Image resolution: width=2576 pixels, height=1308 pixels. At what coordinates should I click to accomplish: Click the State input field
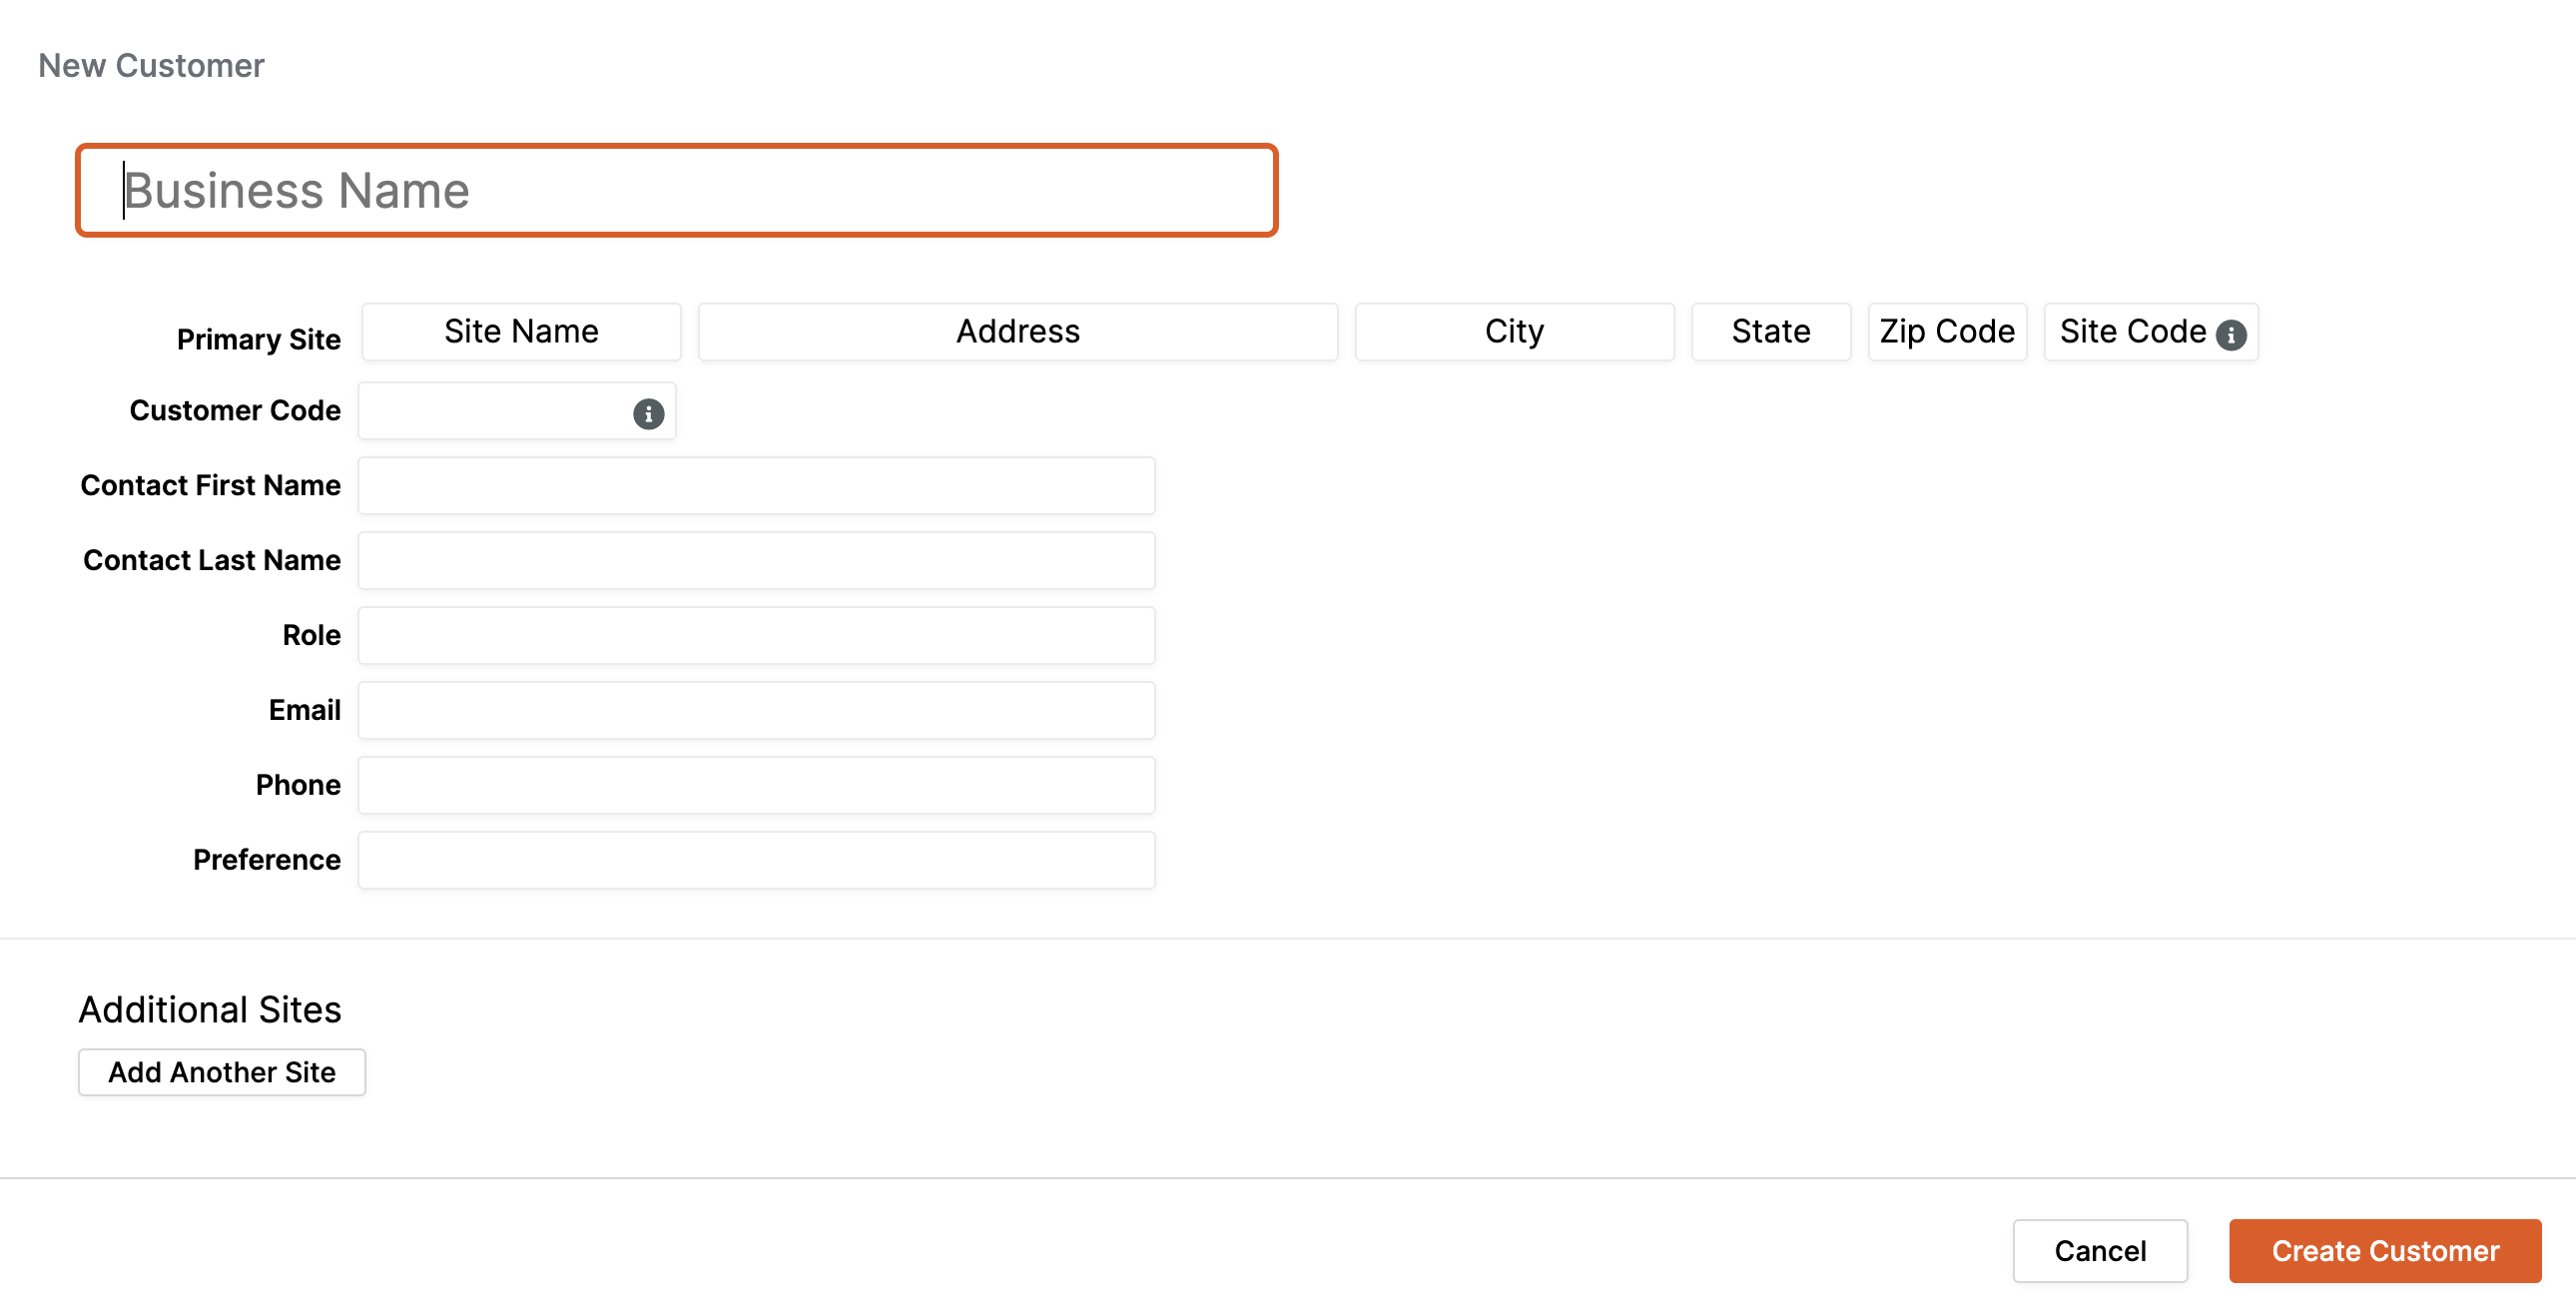tap(1771, 332)
